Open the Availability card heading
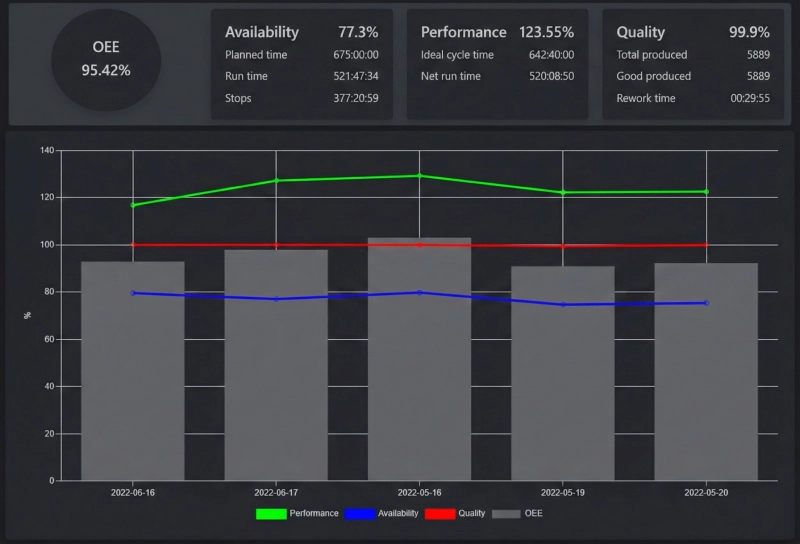 pos(262,32)
